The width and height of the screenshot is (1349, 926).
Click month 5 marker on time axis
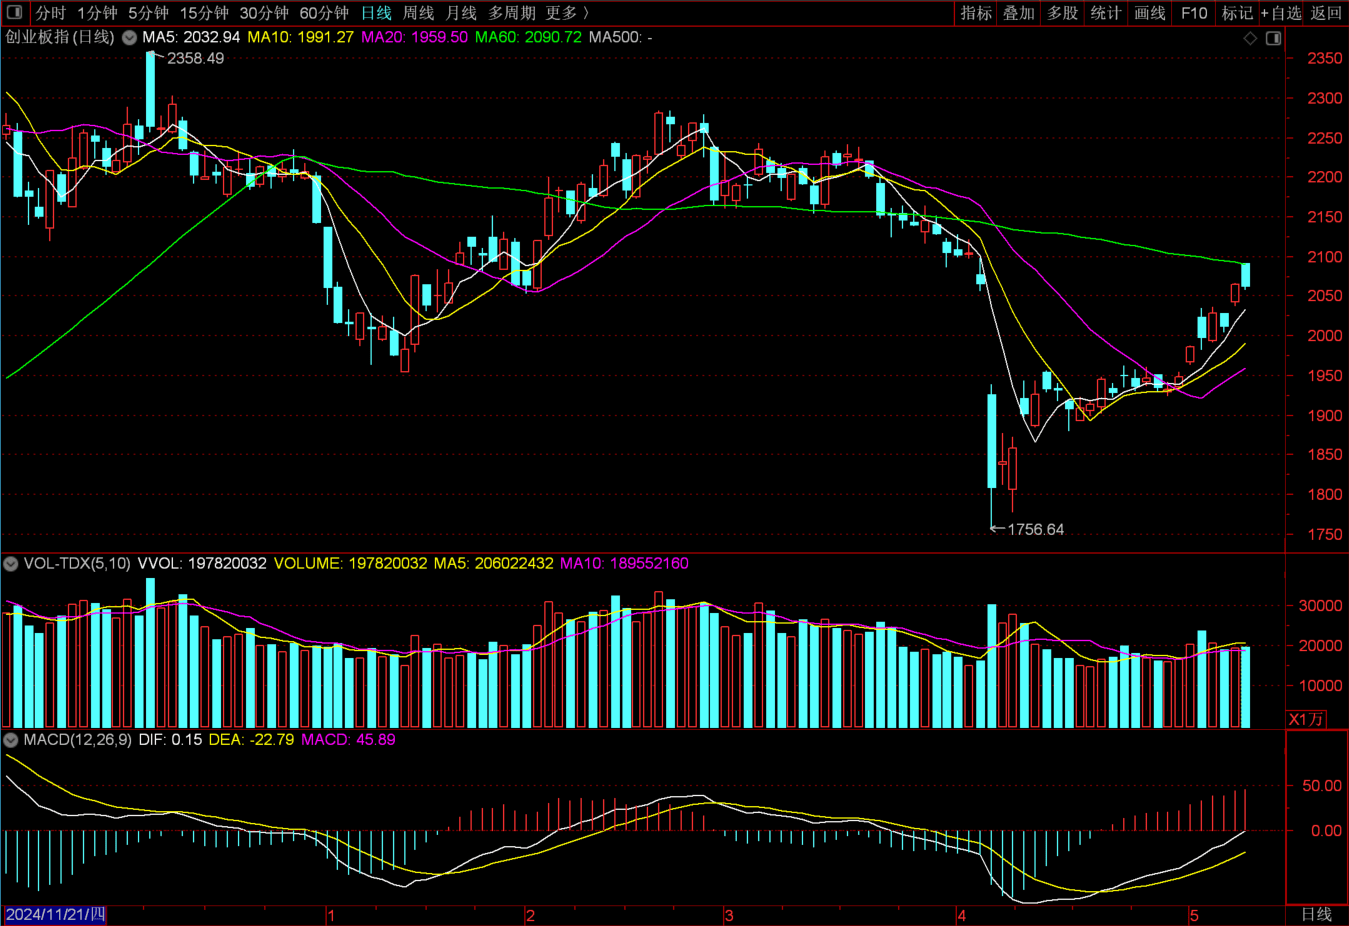1194,916
